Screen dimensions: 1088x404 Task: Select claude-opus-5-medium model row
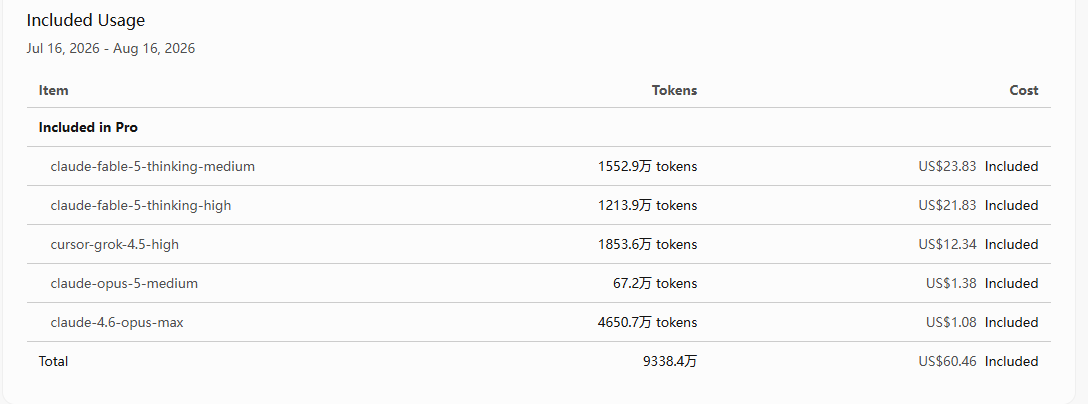click(538, 283)
